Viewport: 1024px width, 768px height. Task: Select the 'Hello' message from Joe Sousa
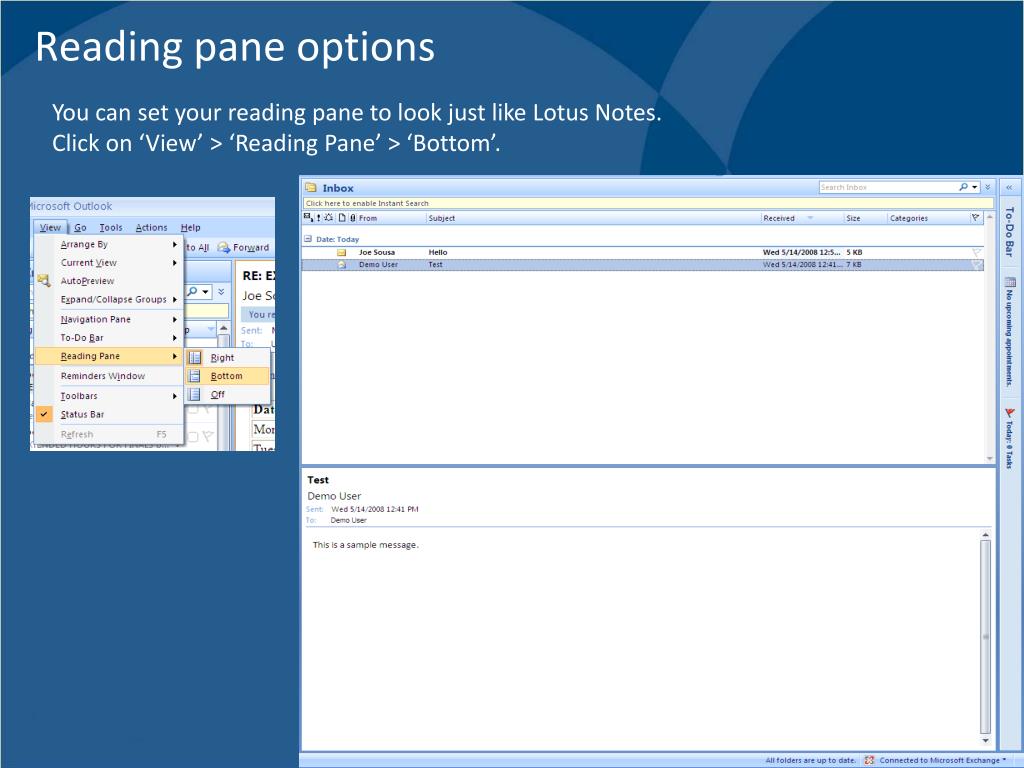point(643,252)
